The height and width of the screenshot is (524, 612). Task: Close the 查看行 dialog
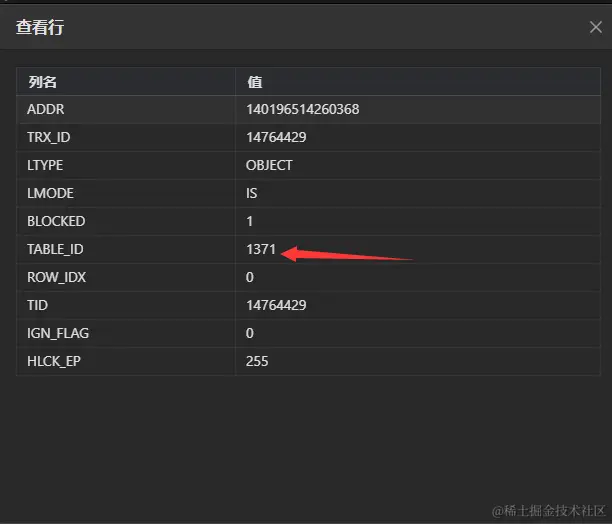pyautogui.click(x=596, y=27)
